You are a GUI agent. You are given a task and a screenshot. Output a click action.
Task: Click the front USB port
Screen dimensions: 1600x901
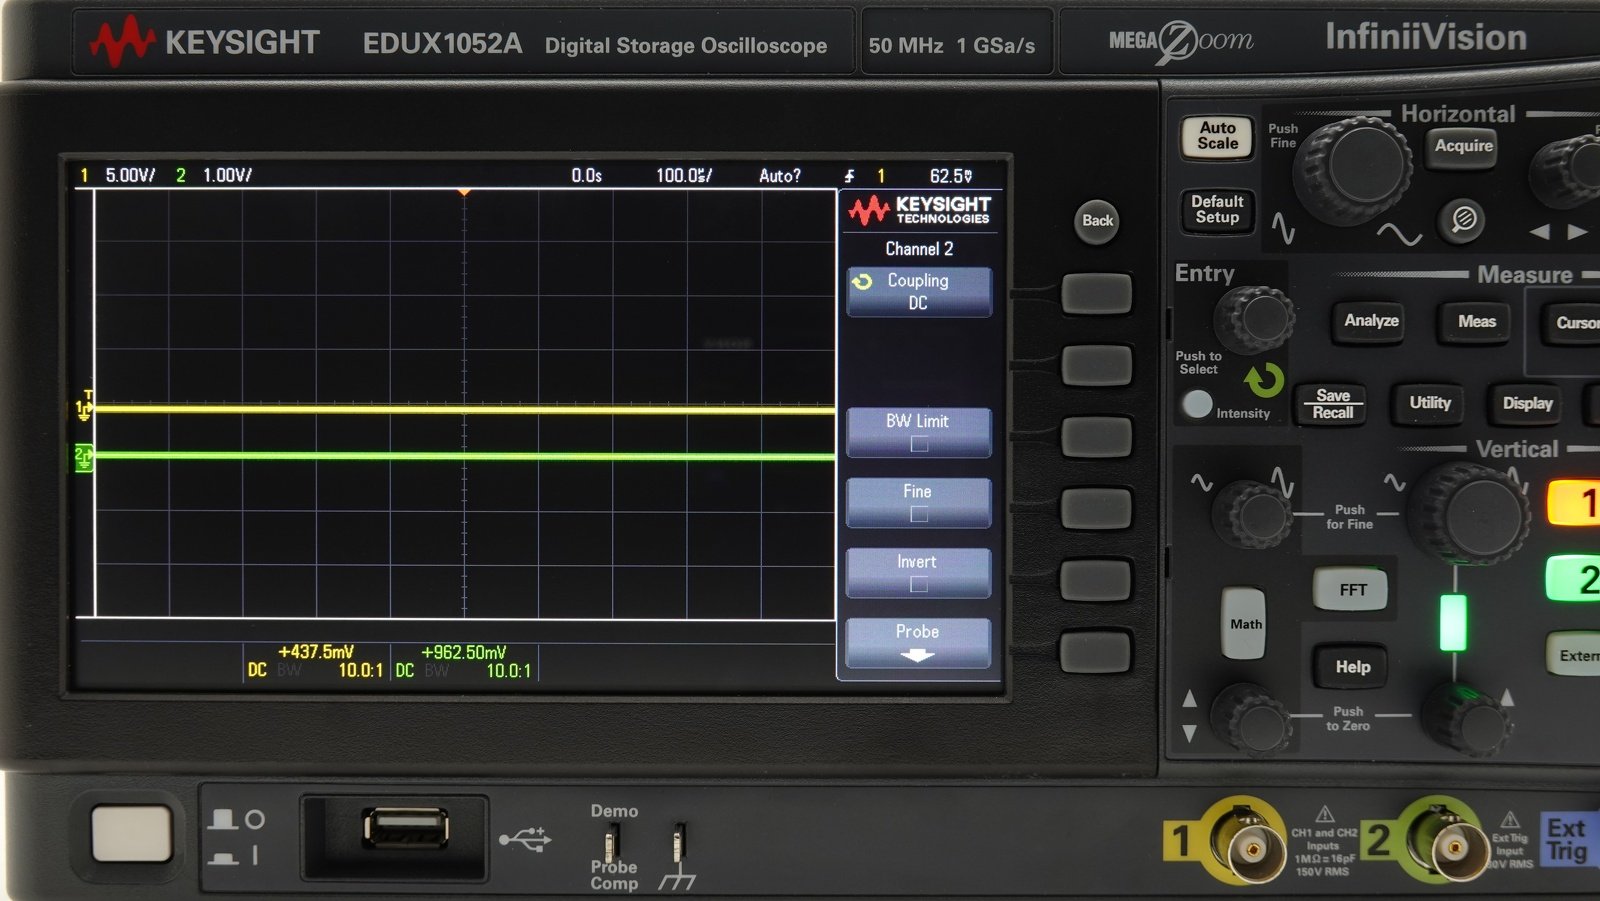(405, 829)
